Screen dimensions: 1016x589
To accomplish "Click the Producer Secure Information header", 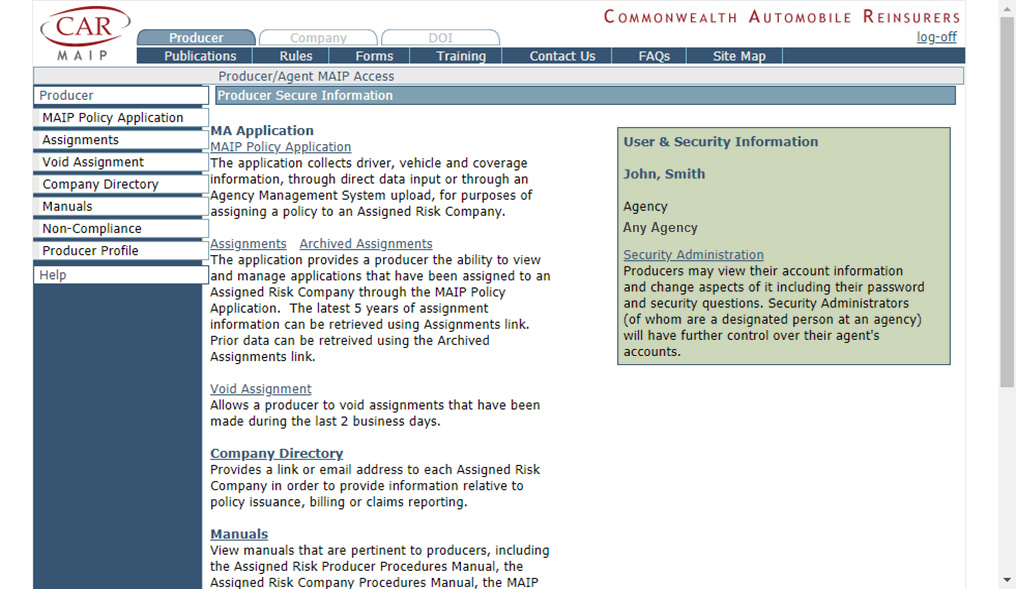I will pyautogui.click(x=584, y=95).
